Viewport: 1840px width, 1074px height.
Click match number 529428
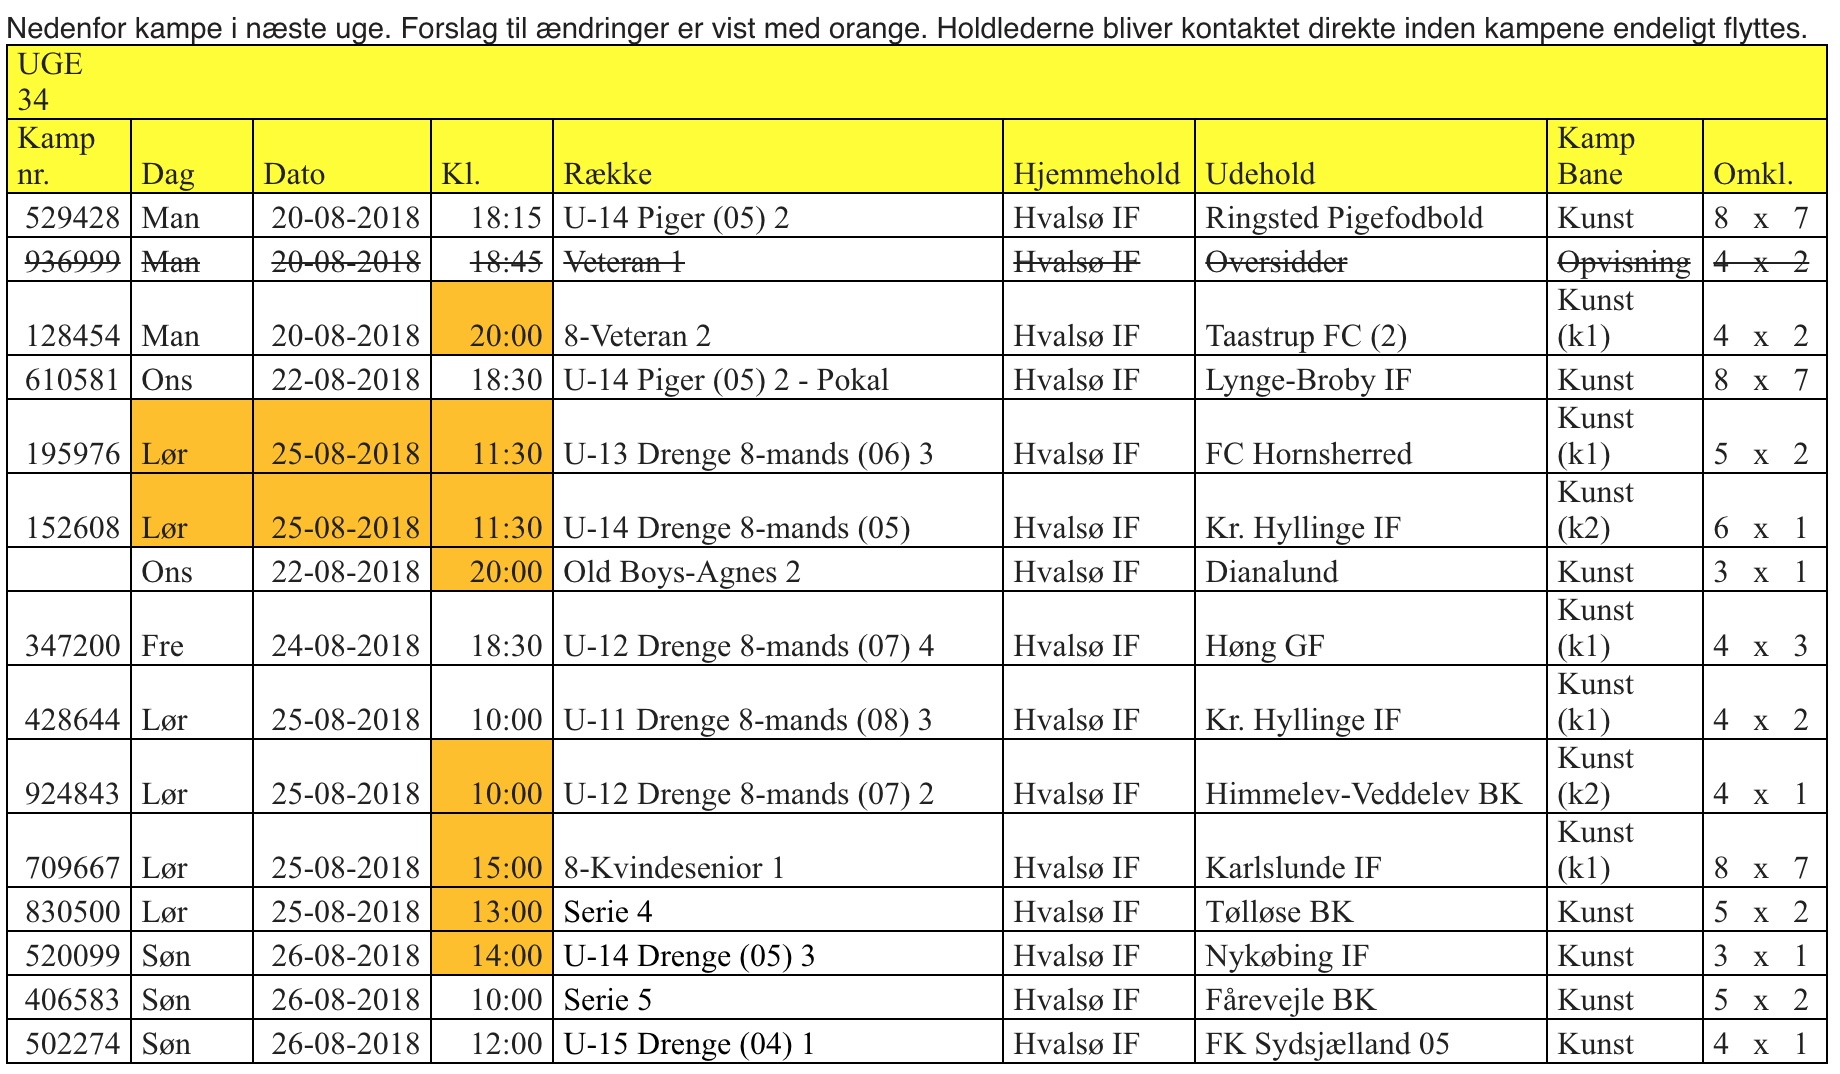pos(69,216)
